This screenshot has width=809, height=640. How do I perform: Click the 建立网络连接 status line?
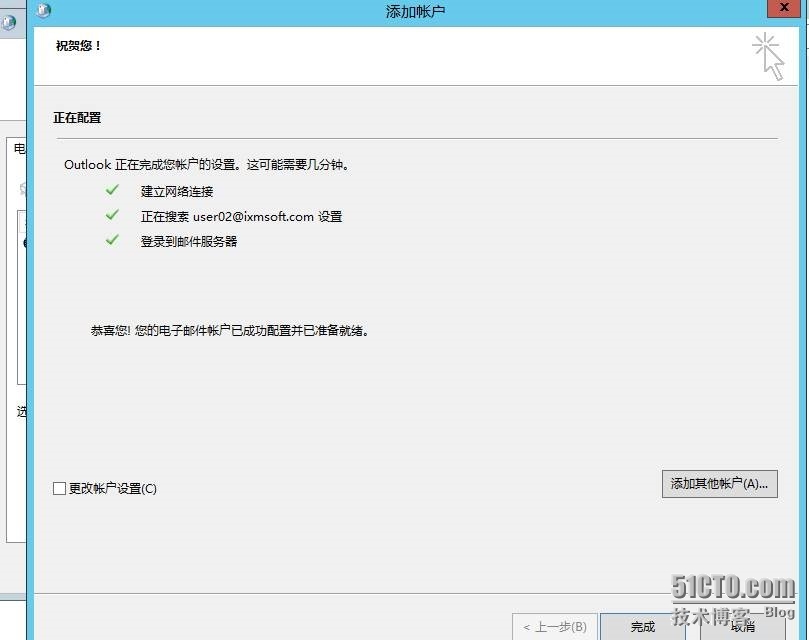[177, 191]
